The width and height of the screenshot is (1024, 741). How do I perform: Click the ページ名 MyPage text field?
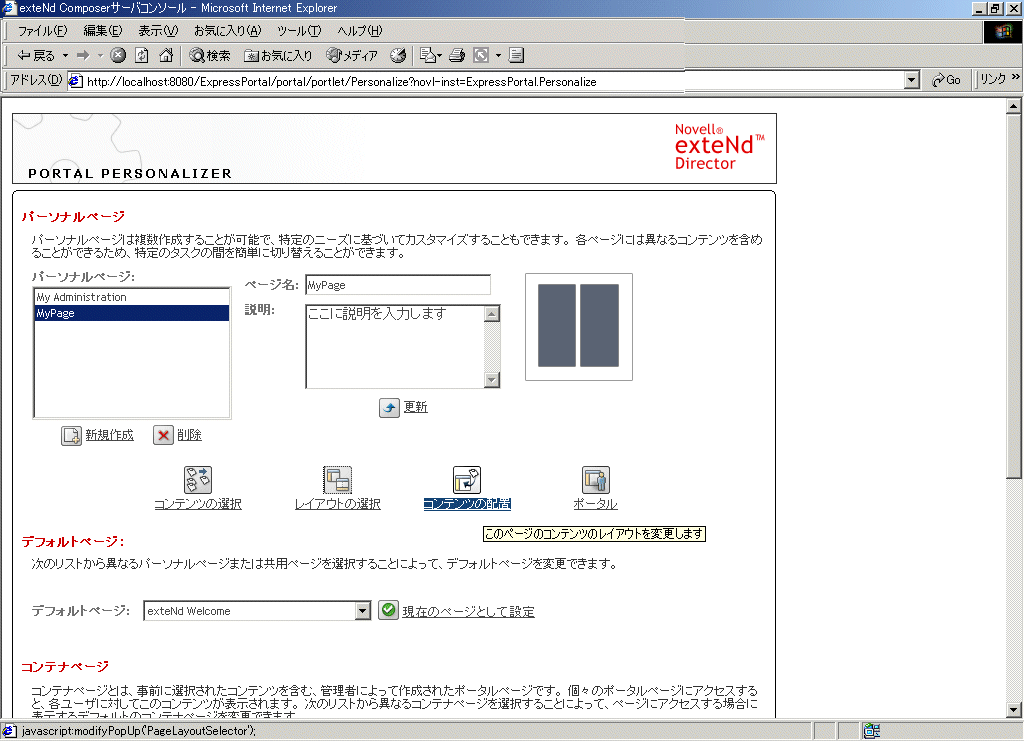(x=398, y=285)
